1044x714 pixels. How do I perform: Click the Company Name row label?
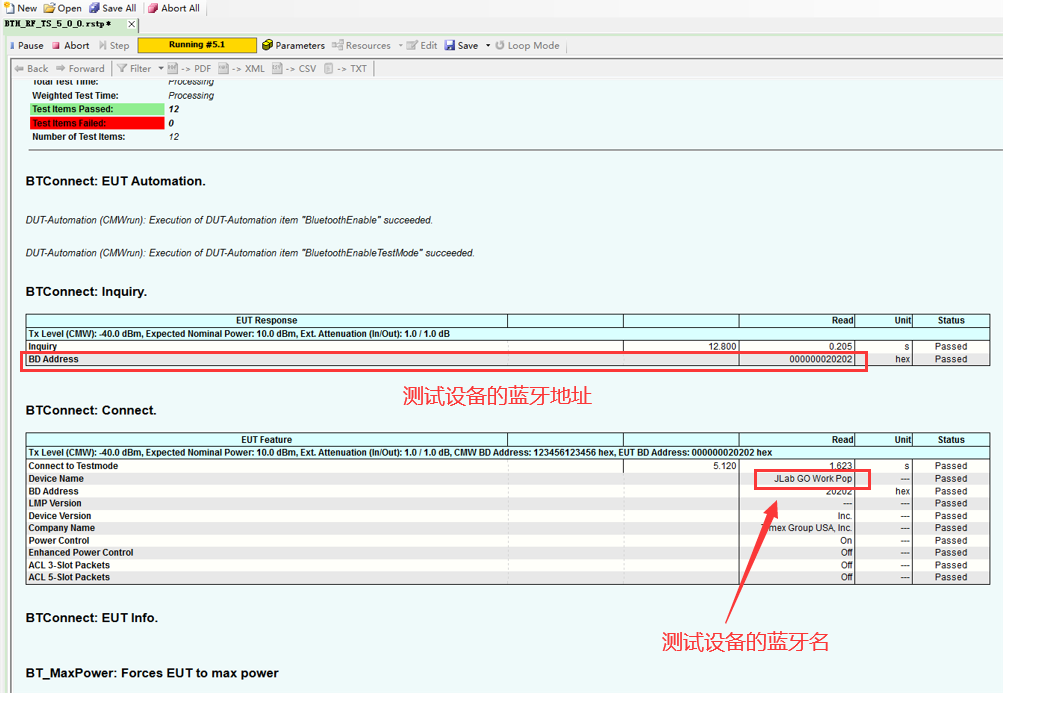[61, 528]
